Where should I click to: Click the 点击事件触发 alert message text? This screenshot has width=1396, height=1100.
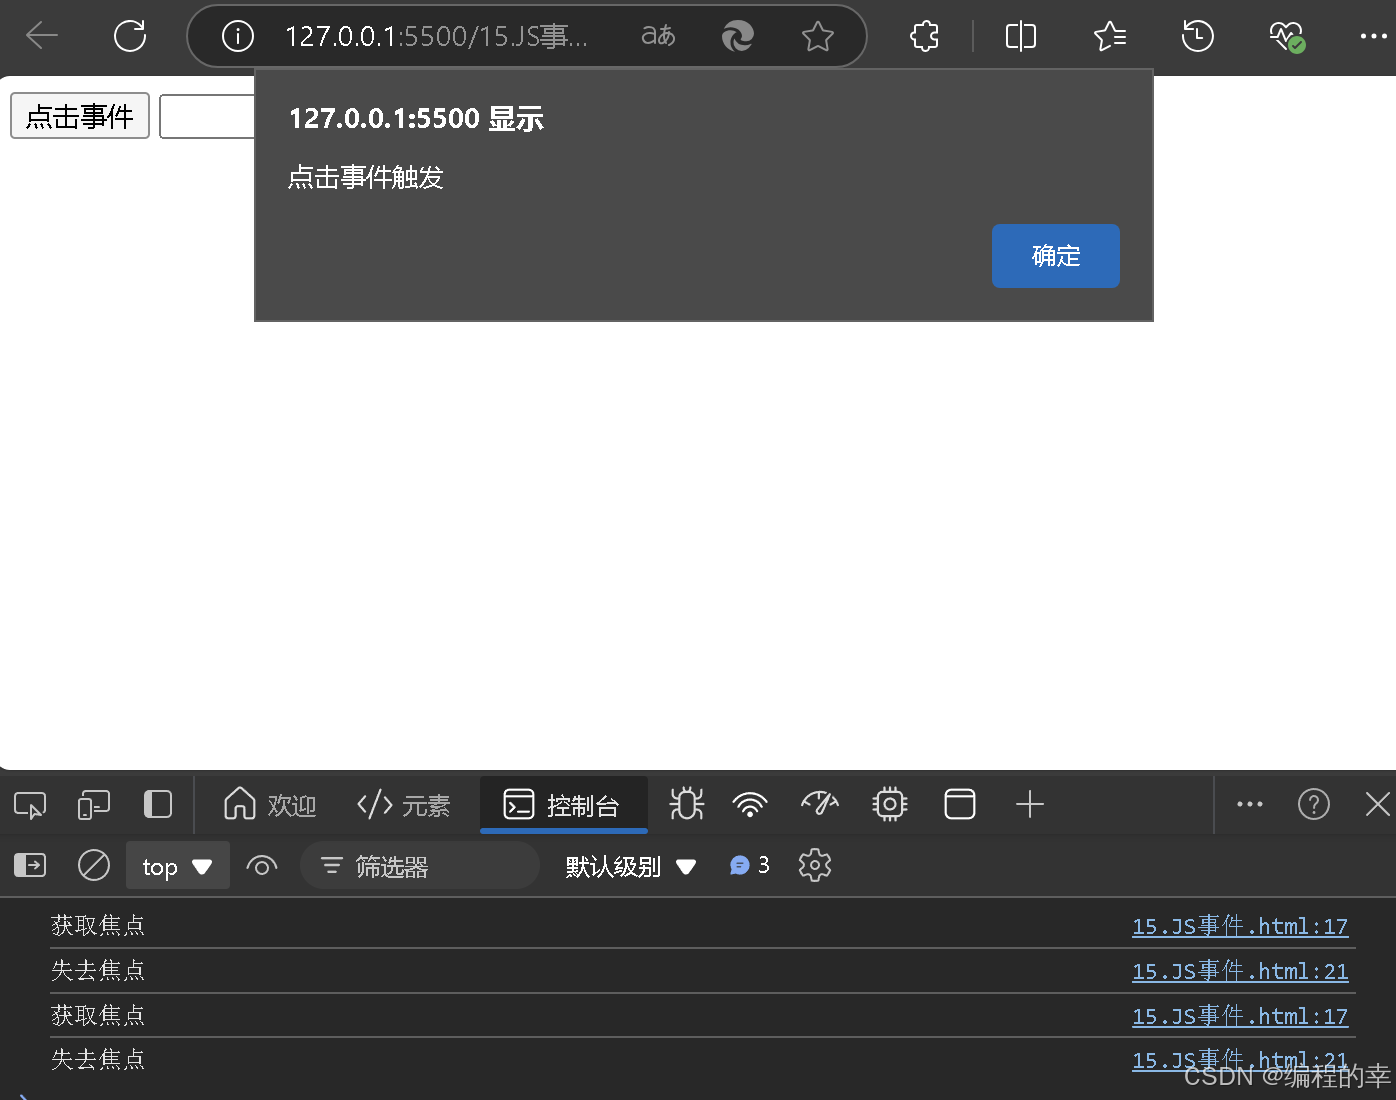(366, 178)
